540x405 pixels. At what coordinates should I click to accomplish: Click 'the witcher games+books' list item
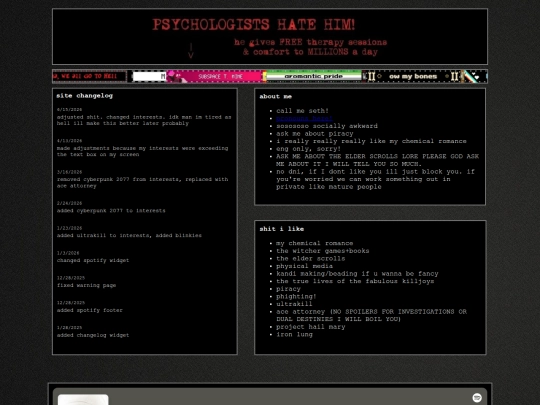click(x=322, y=251)
